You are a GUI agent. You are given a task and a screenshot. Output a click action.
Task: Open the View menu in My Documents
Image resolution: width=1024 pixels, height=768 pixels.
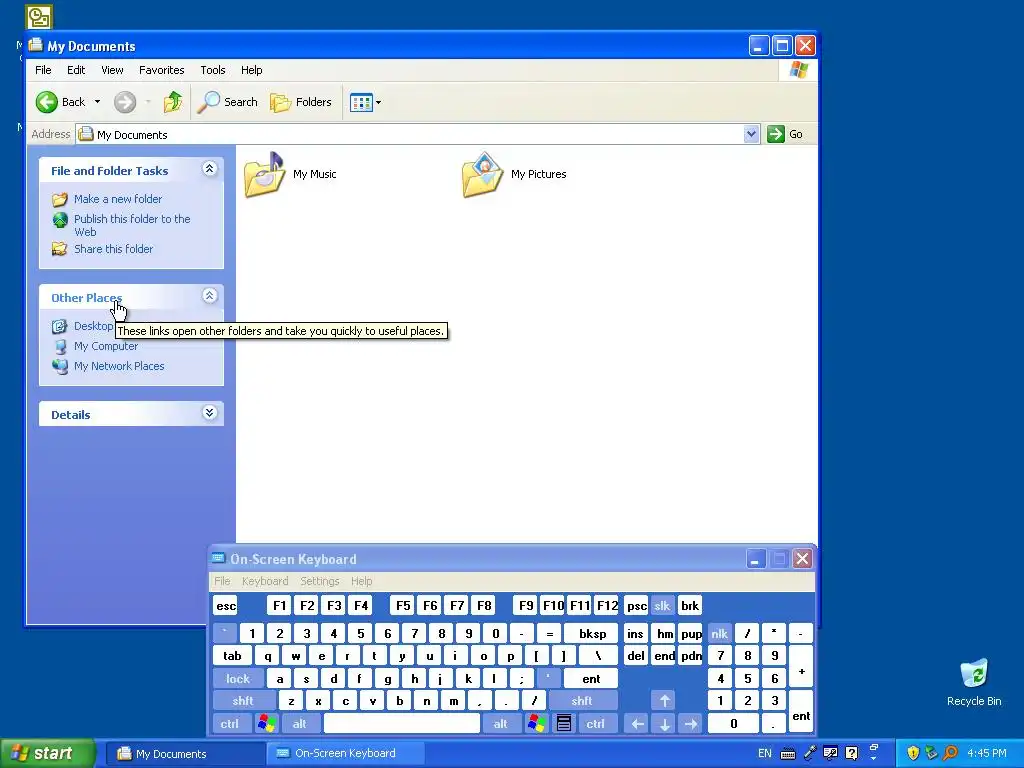coord(112,70)
